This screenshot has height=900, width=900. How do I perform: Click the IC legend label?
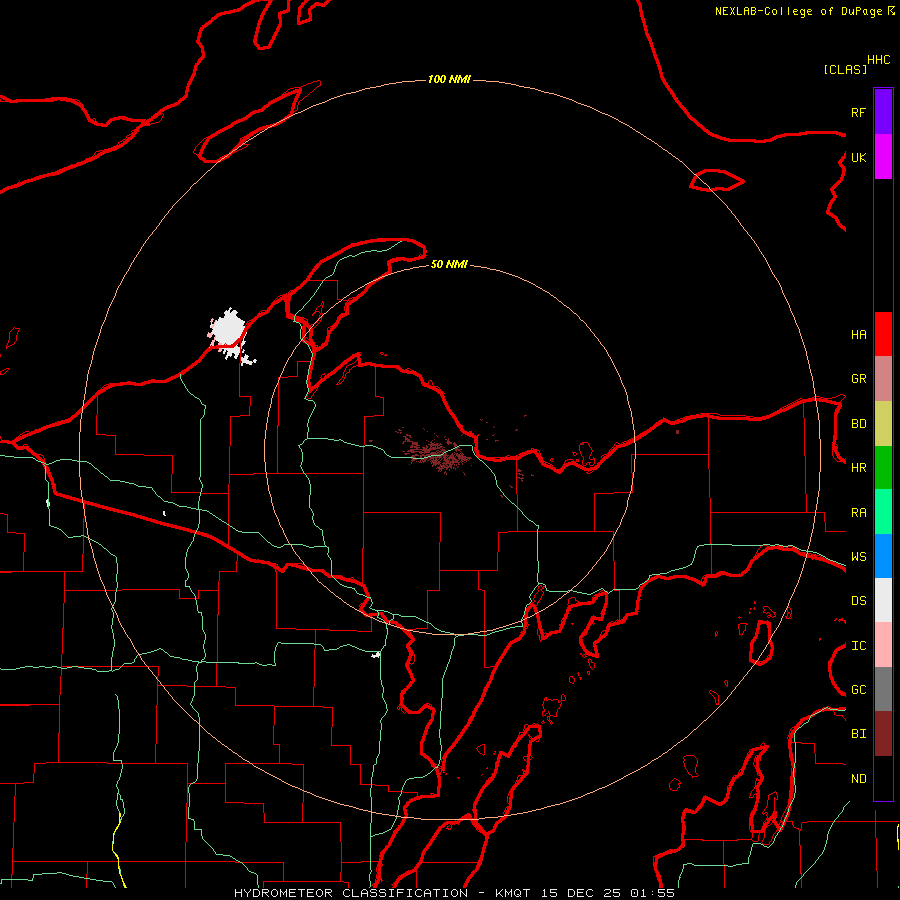(x=858, y=646)
